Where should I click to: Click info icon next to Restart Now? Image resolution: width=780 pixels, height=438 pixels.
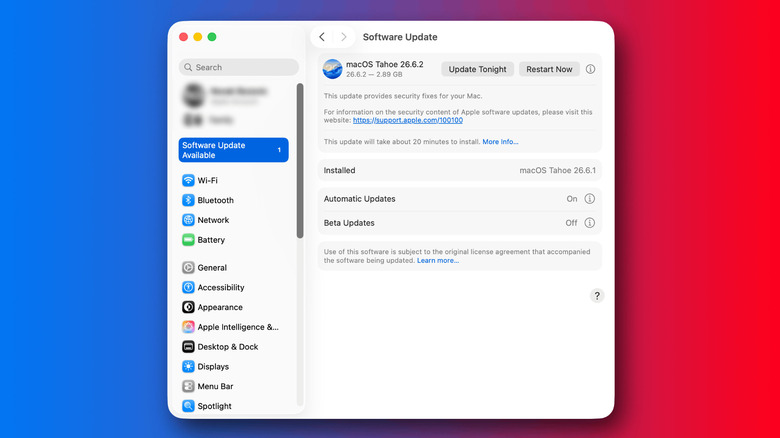click(590, 69)
